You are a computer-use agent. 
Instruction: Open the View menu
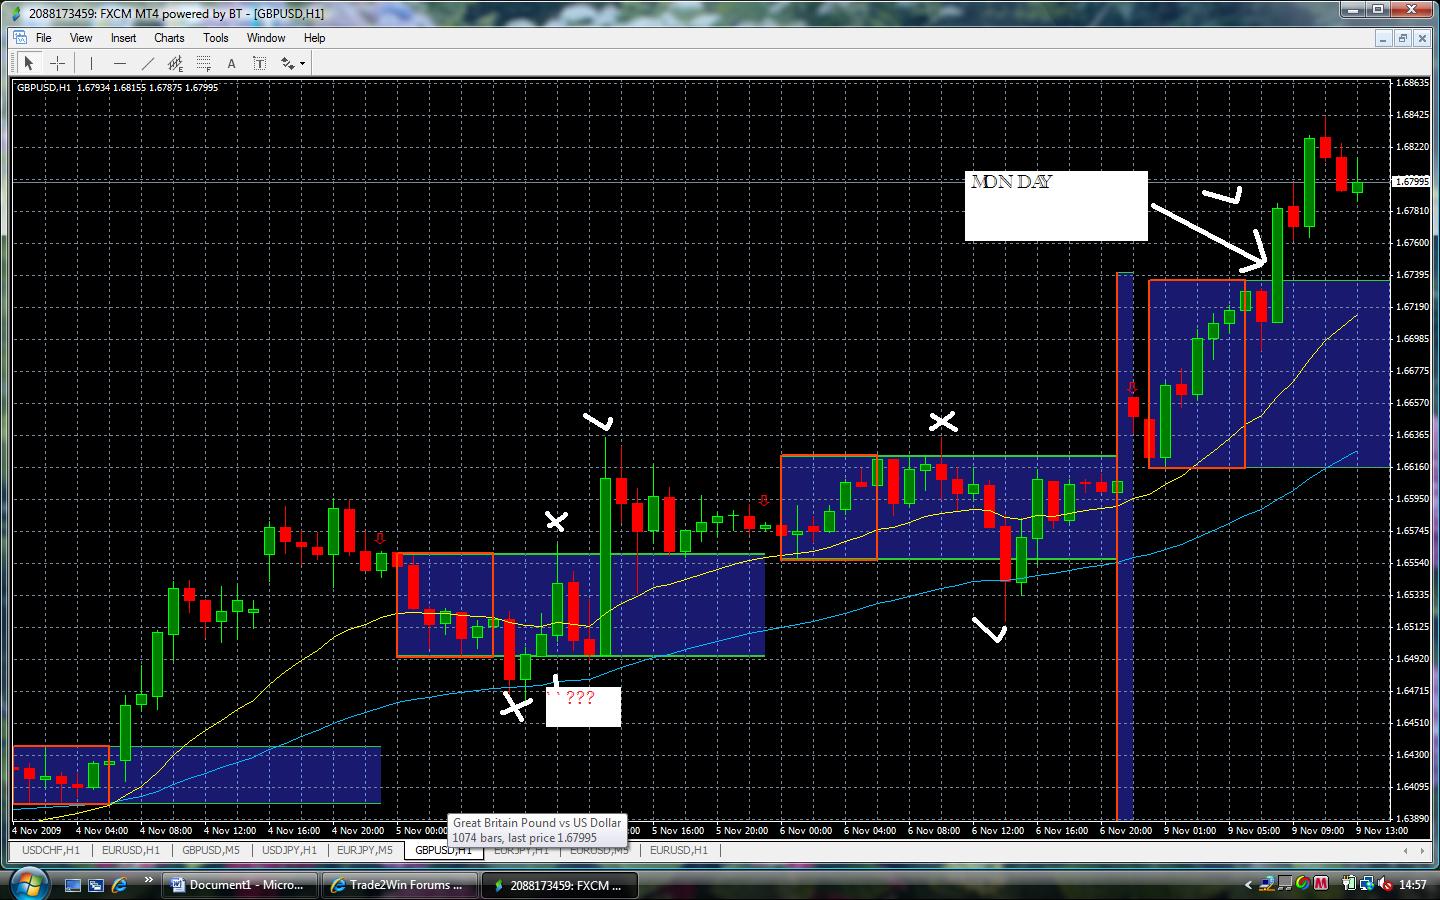coord(81,38)
